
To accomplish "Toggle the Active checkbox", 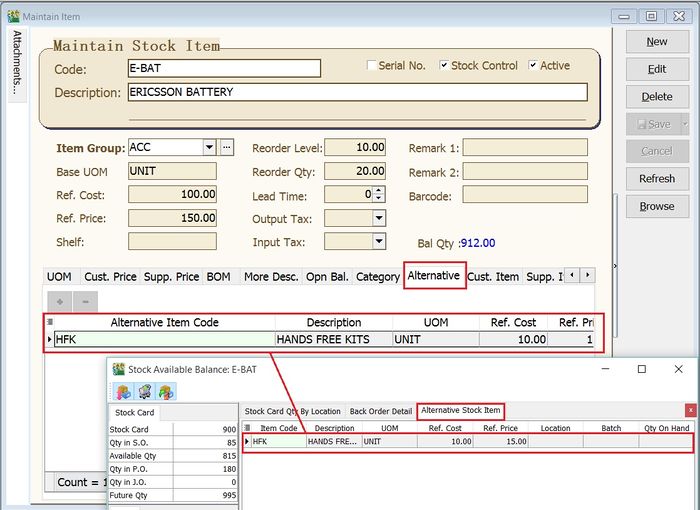I will [533, 66].
